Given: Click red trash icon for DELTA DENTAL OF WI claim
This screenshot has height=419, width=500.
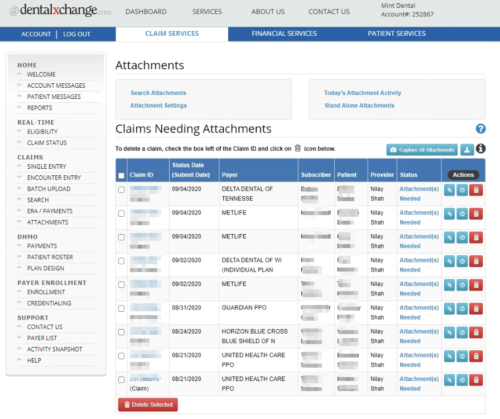Looking at the screenshot, I should click(476, 261).
